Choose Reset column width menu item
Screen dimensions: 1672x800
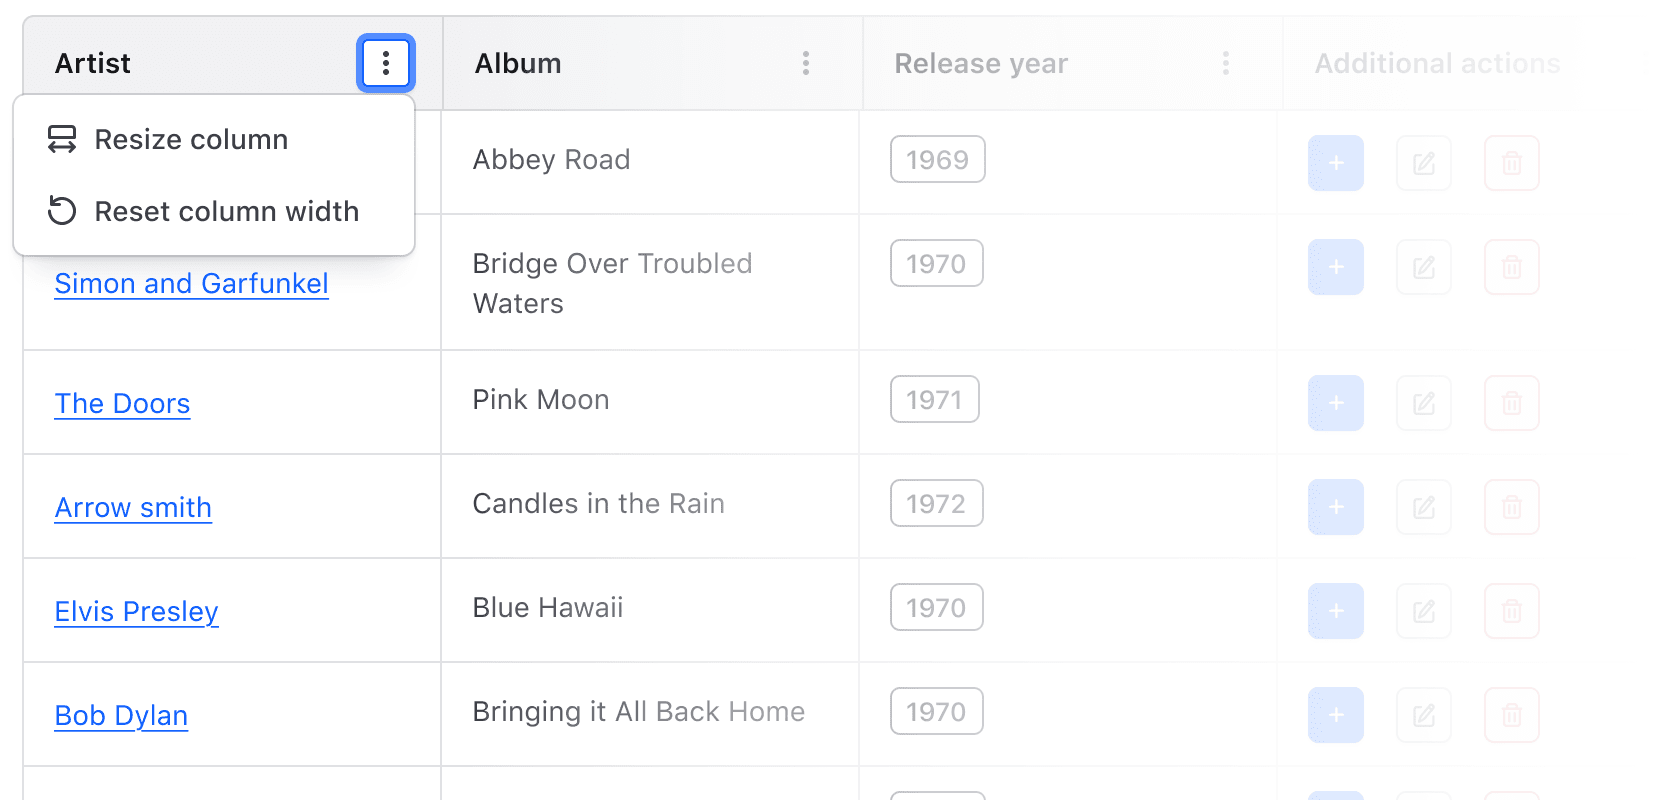tap(226, 212)
